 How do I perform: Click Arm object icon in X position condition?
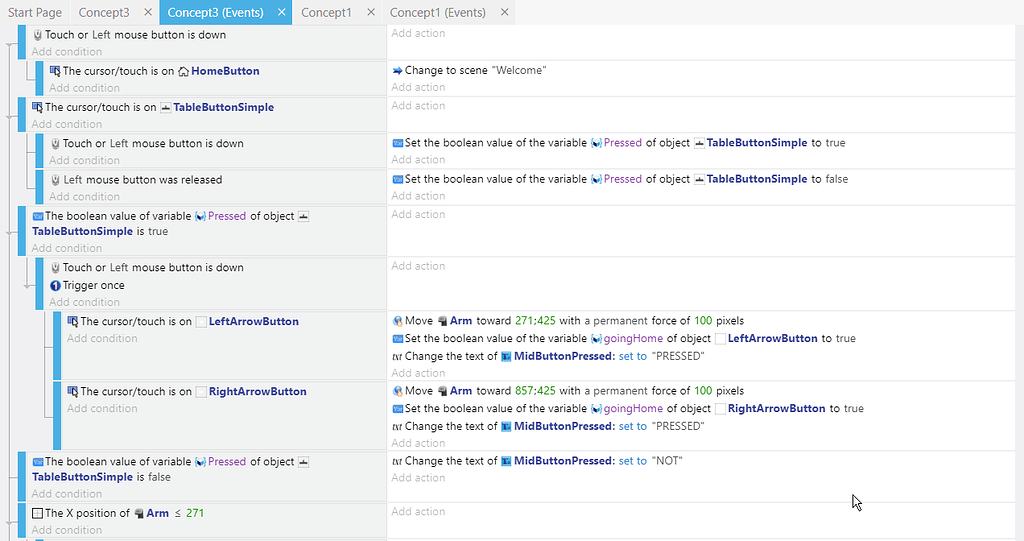point(139,513)
